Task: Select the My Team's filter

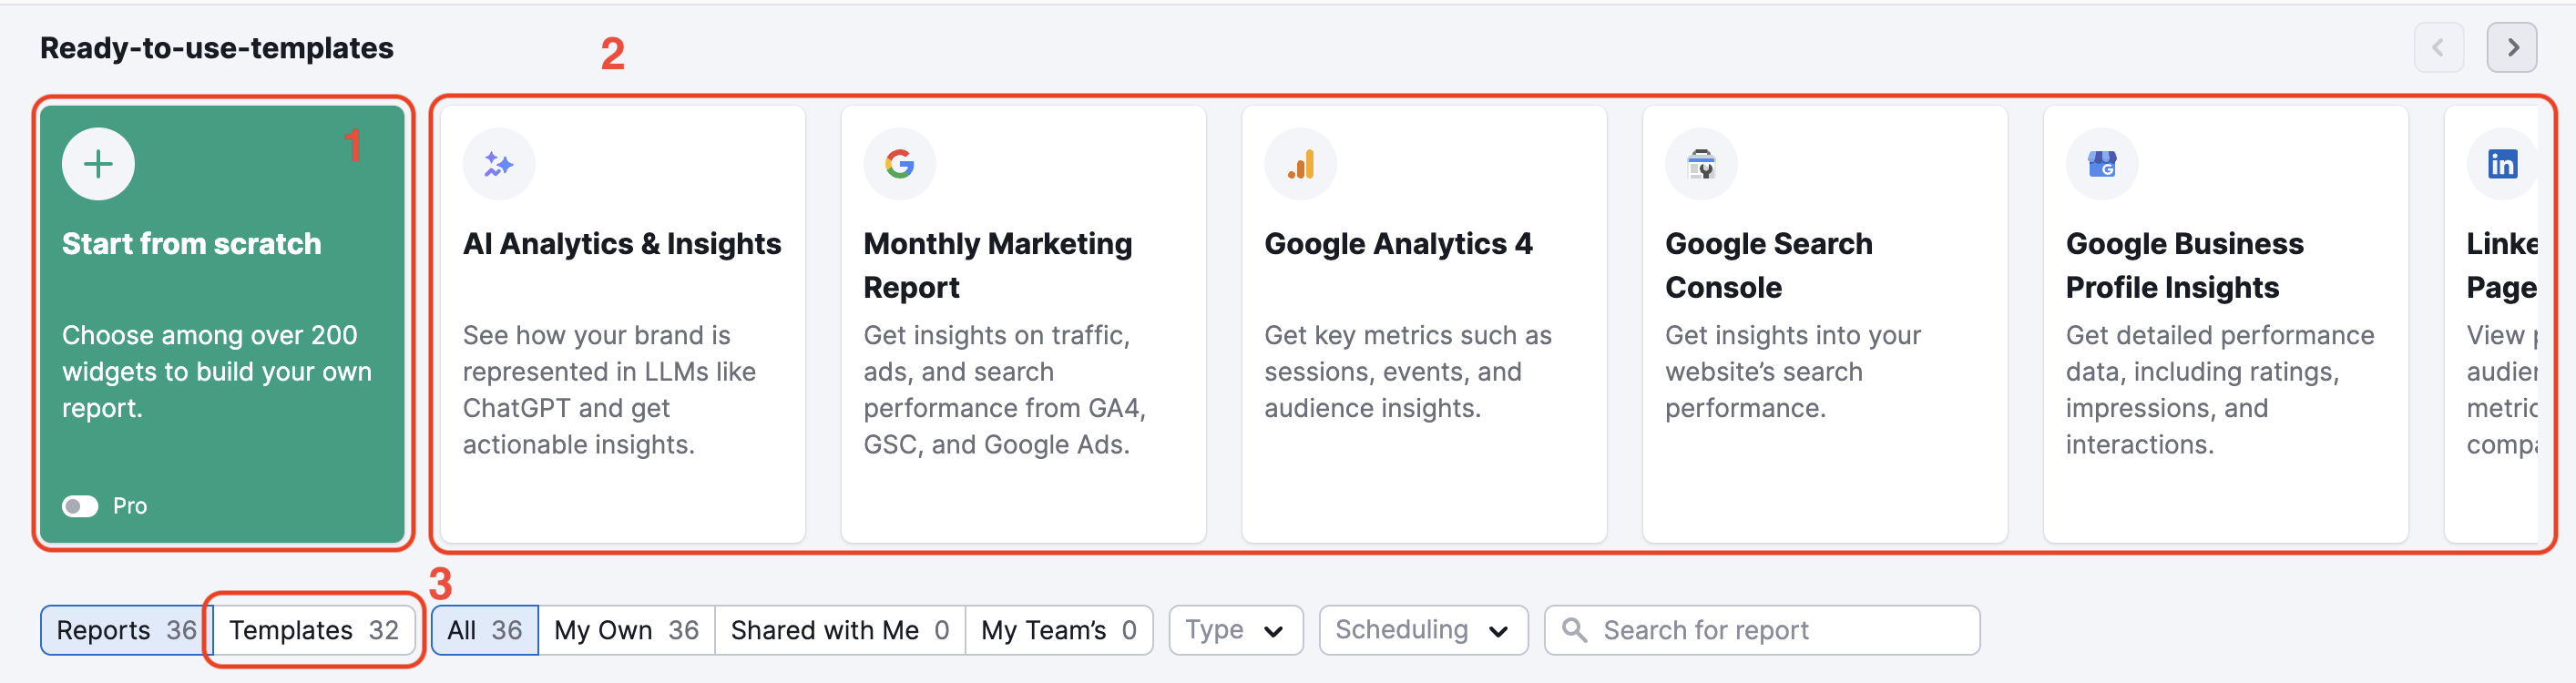Action: [1058, 630]
